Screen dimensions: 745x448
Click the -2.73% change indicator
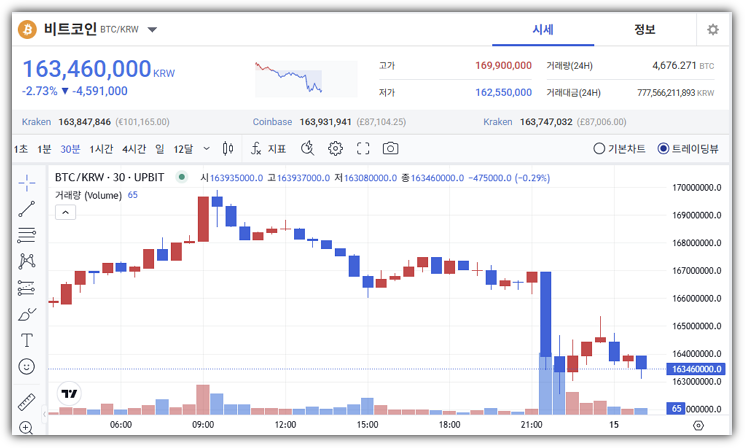tap(39, 91)
